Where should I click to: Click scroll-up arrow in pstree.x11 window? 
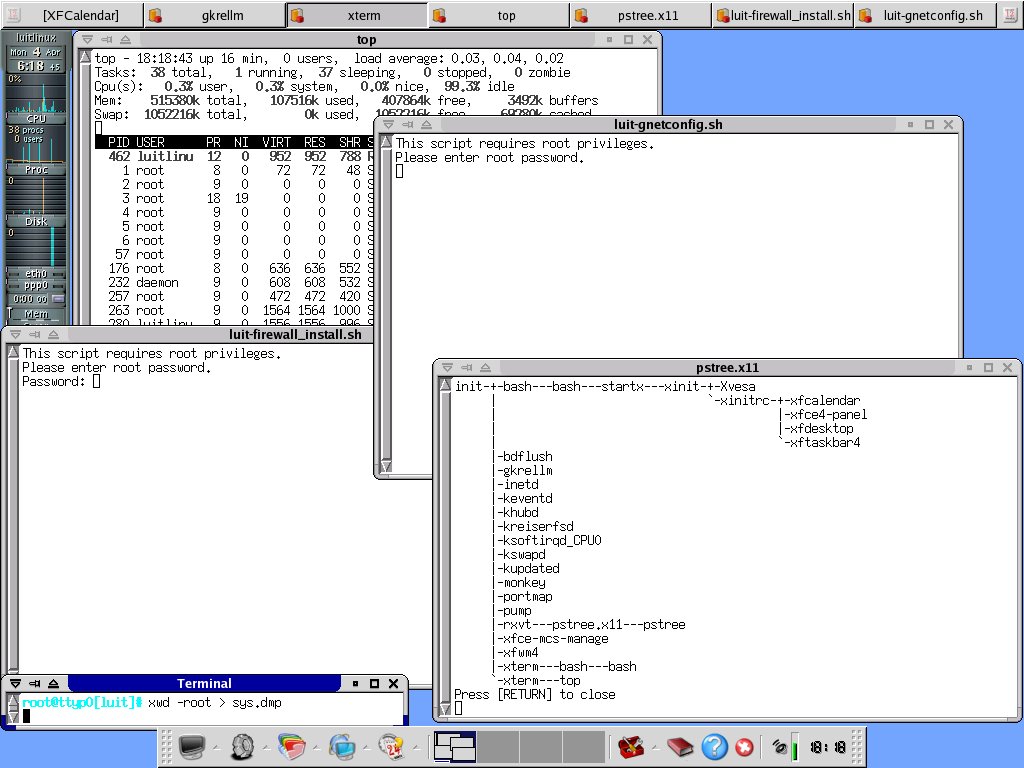tap(445, 385)
